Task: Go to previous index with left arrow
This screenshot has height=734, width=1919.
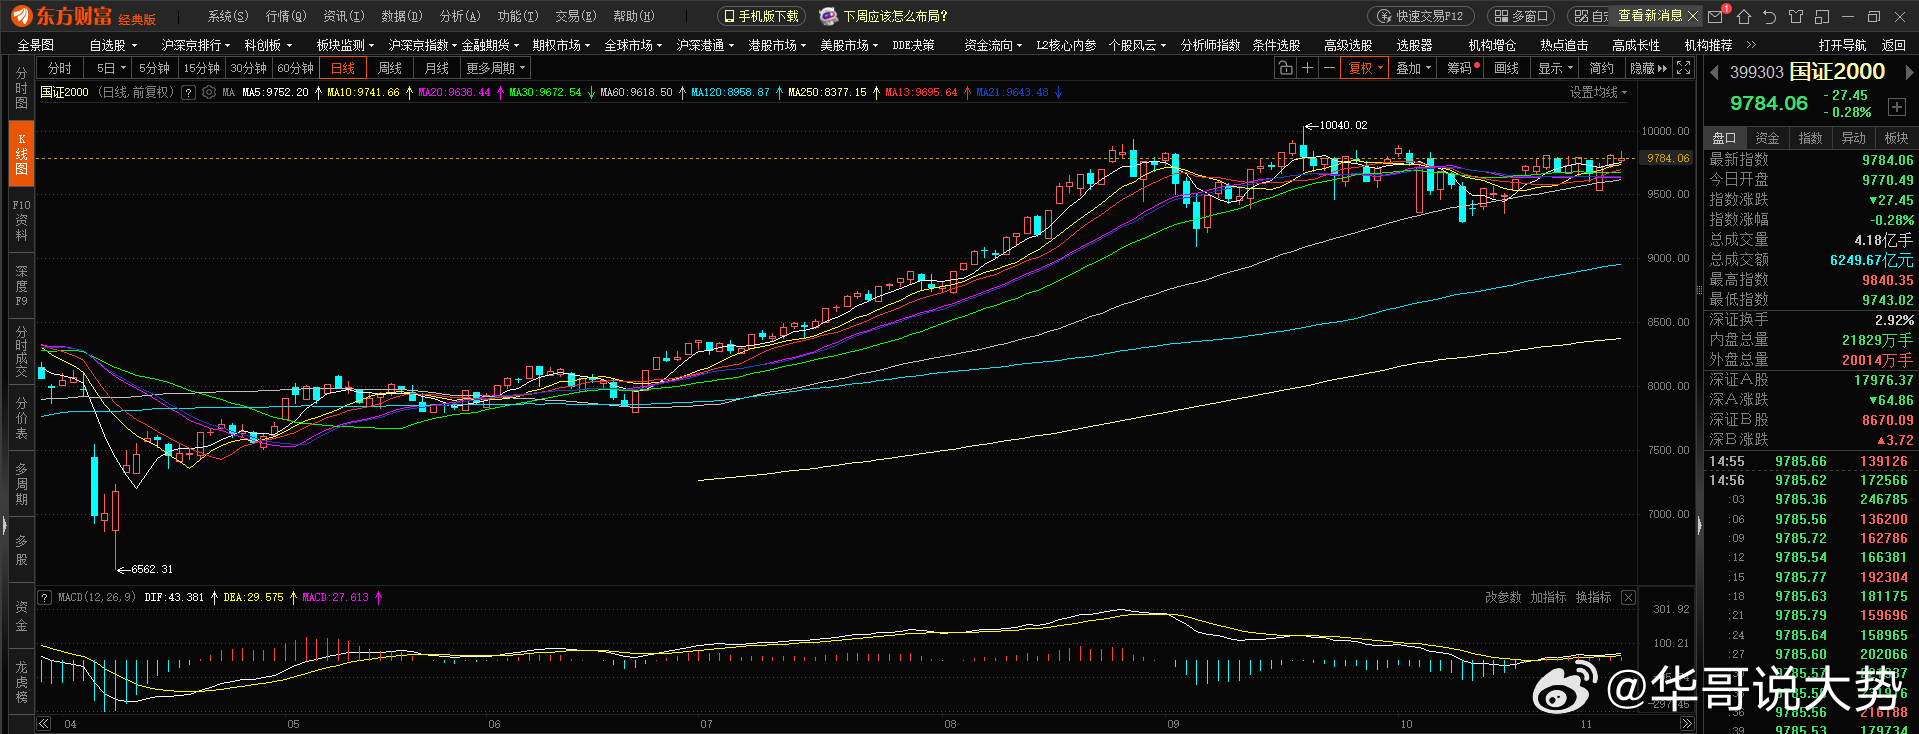Action: (1714, 72)
